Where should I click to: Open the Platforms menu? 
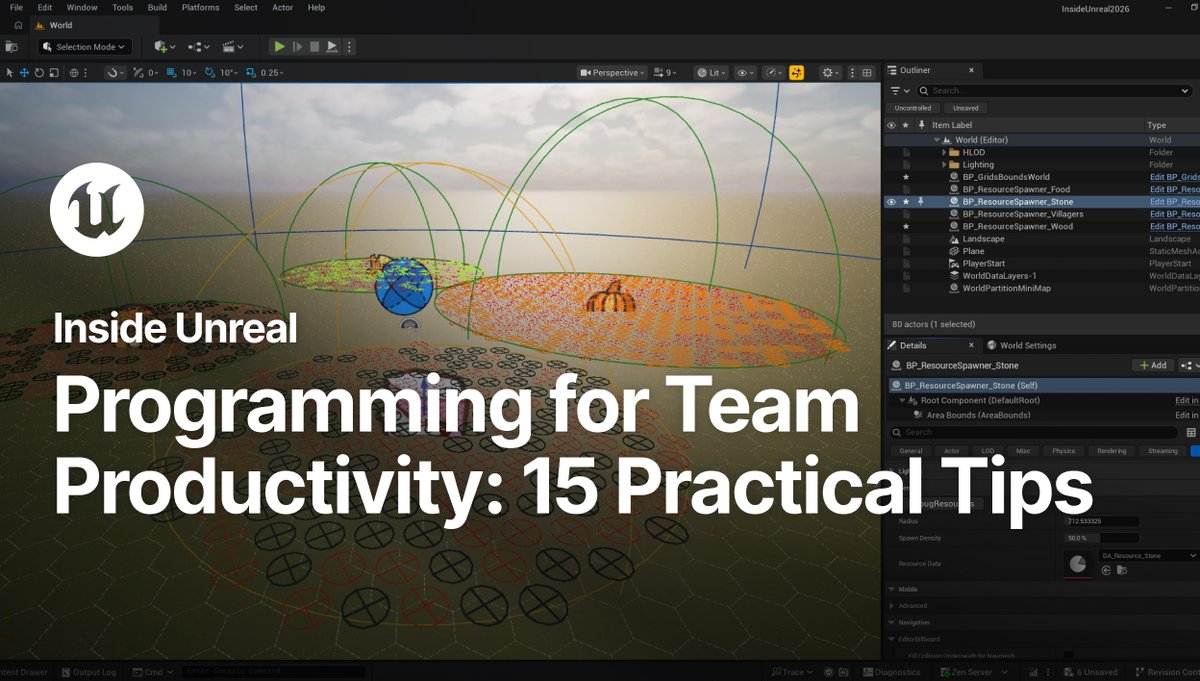(201, 7)
